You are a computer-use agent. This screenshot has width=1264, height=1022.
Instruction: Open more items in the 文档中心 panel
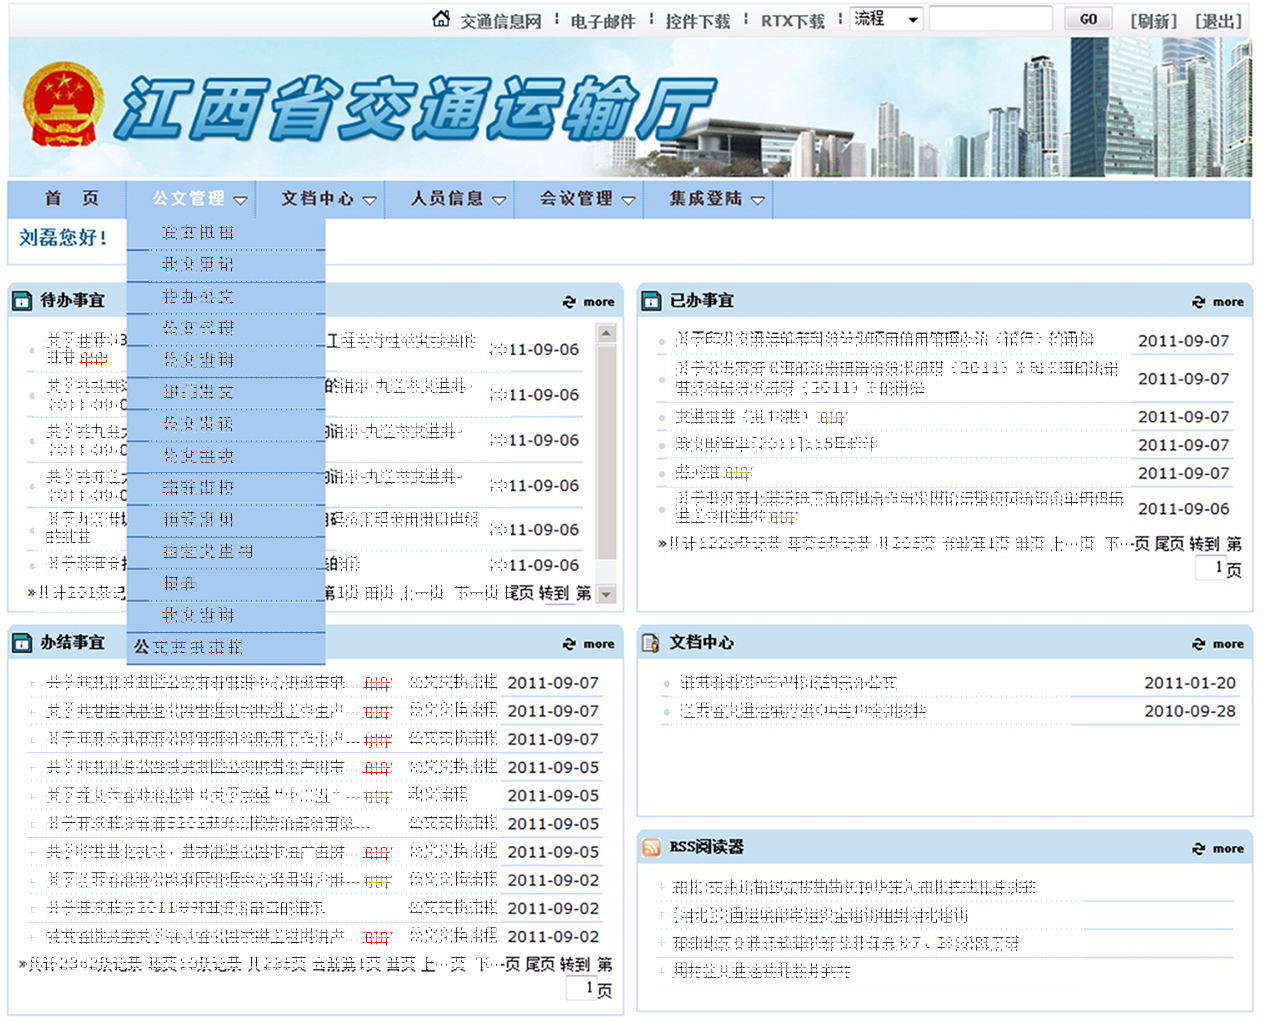[1228, 644]
